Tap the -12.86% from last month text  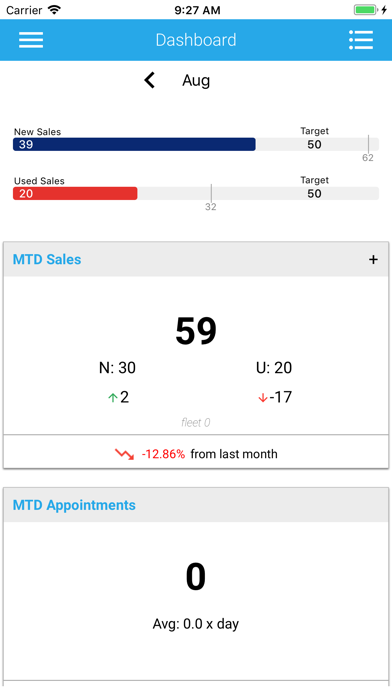click(210, 454)
